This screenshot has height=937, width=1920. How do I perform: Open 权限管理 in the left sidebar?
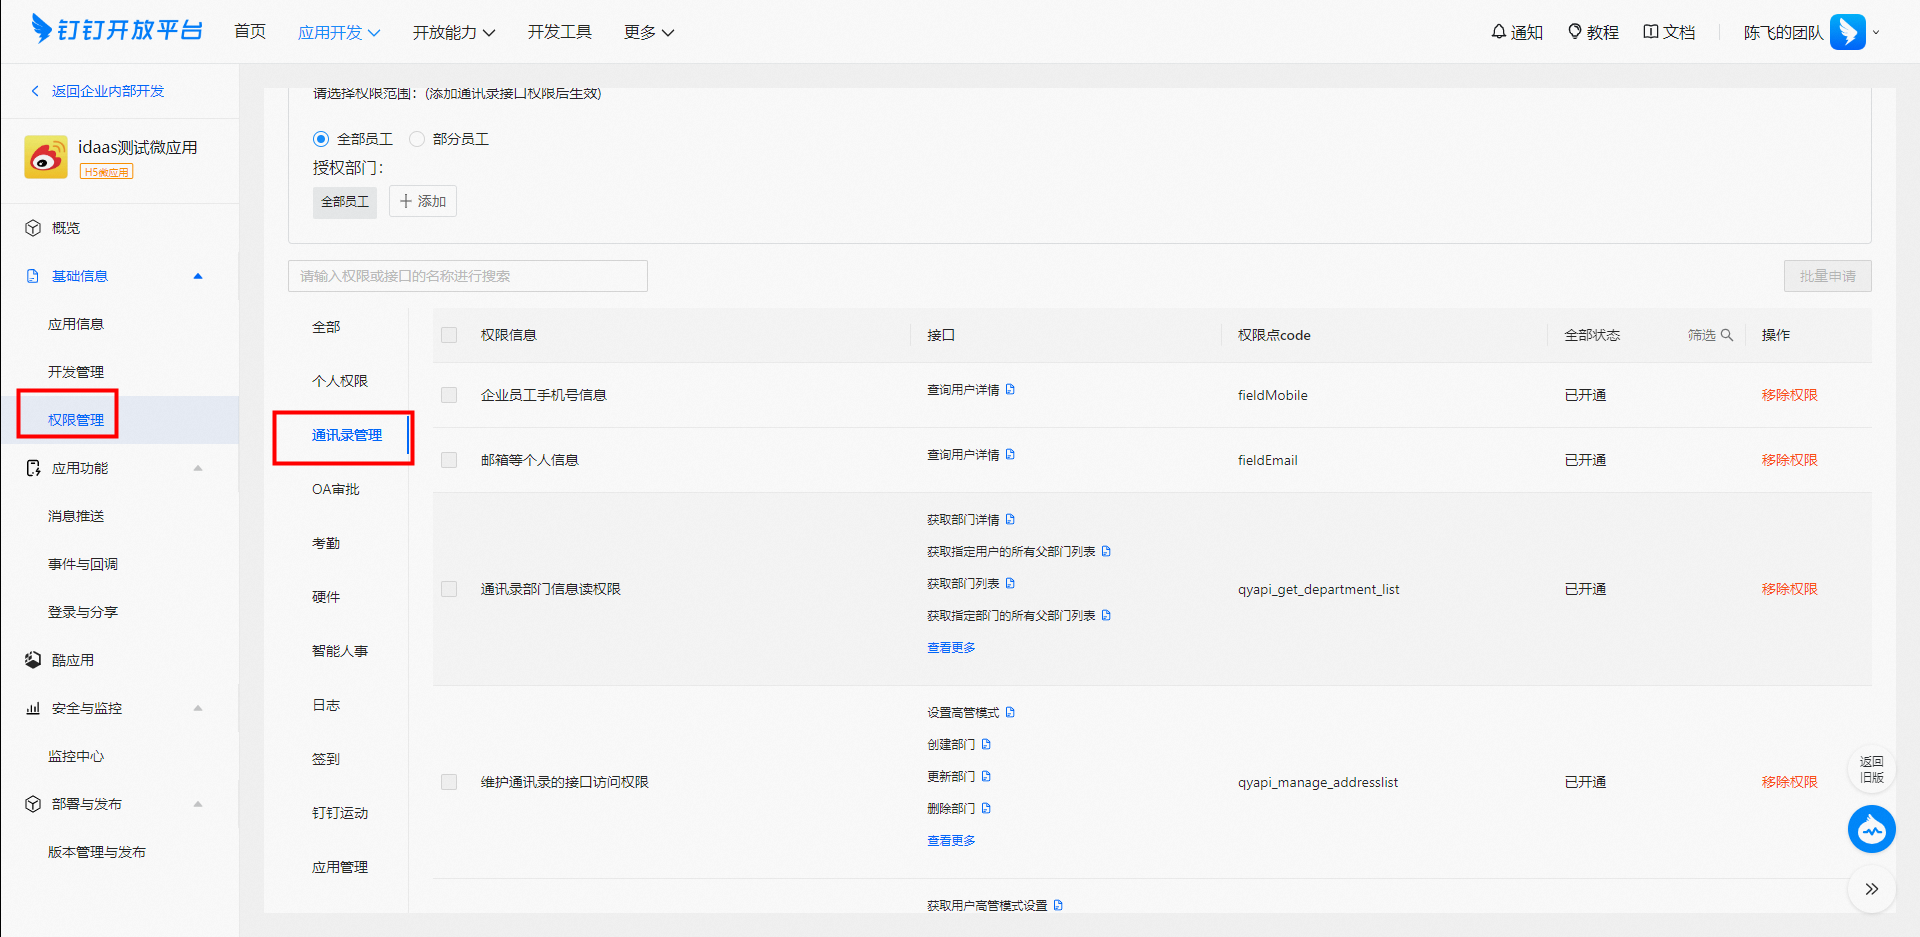coord(76,420)
